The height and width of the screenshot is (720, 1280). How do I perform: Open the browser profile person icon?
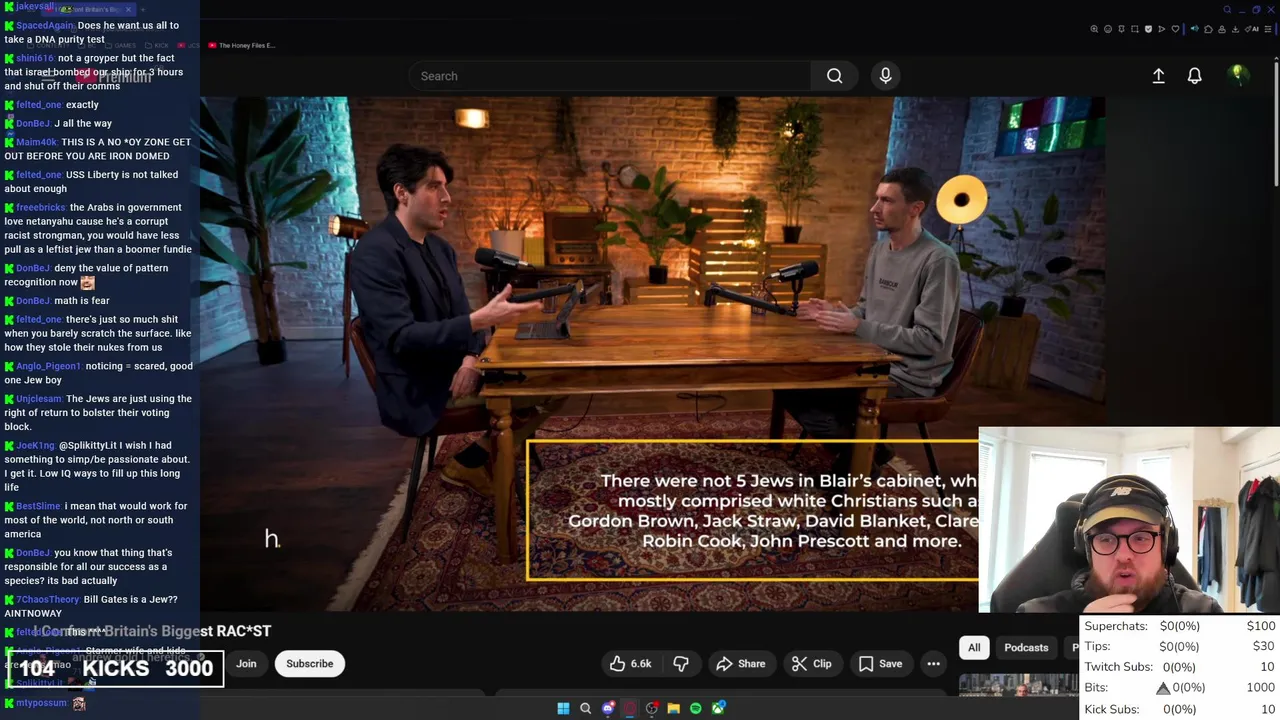click(x=1222, y=29)
